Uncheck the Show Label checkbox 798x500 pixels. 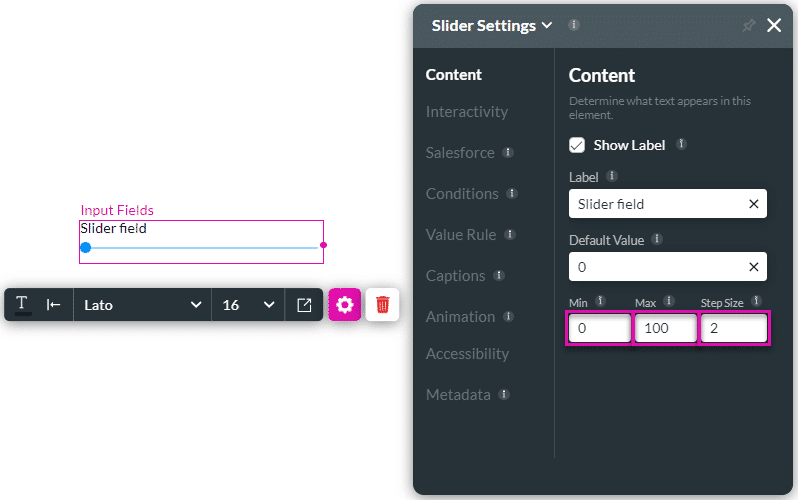tap(577, 145)
